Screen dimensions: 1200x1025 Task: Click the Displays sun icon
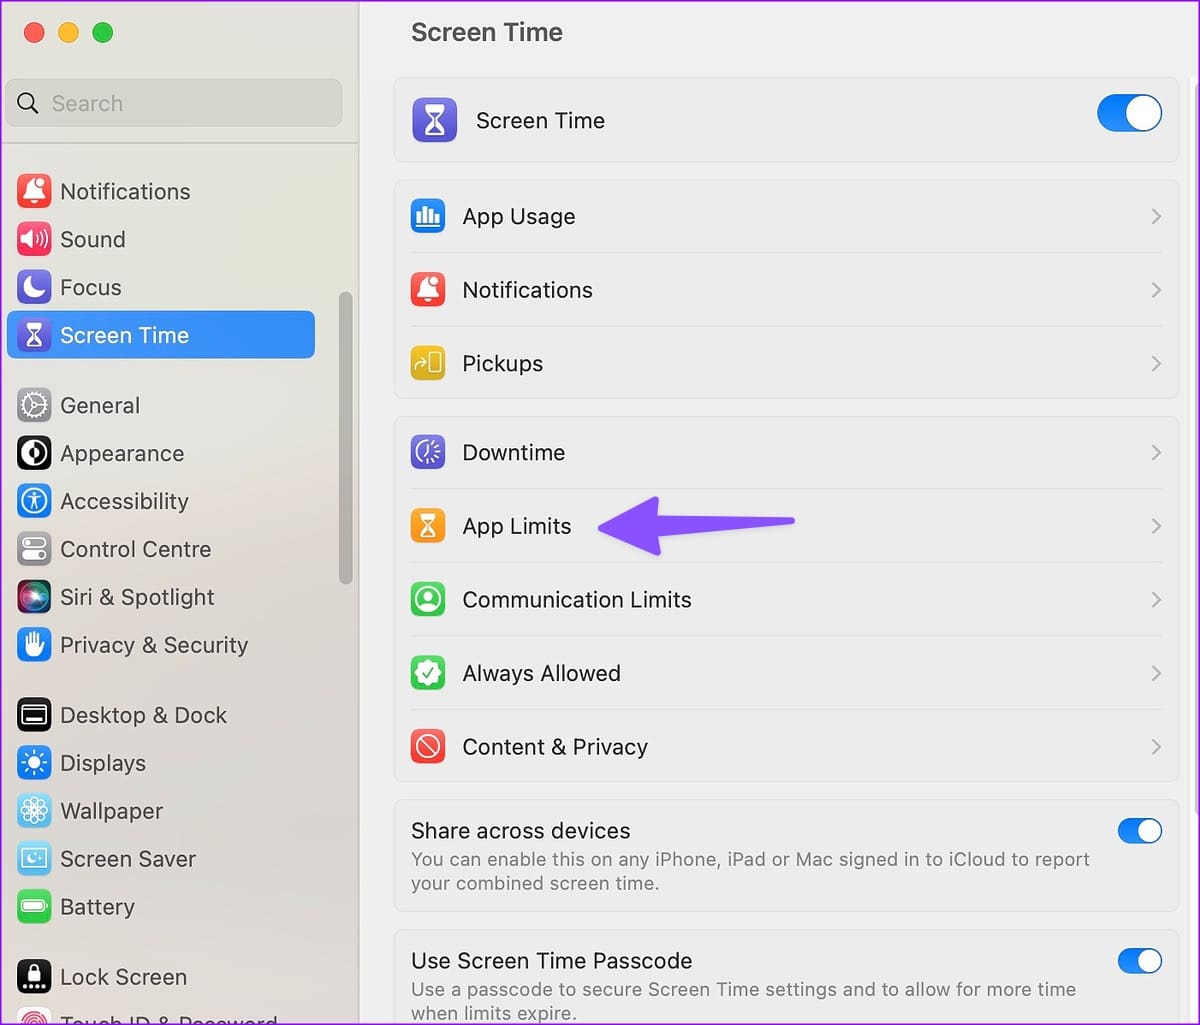tap(34, 763)
